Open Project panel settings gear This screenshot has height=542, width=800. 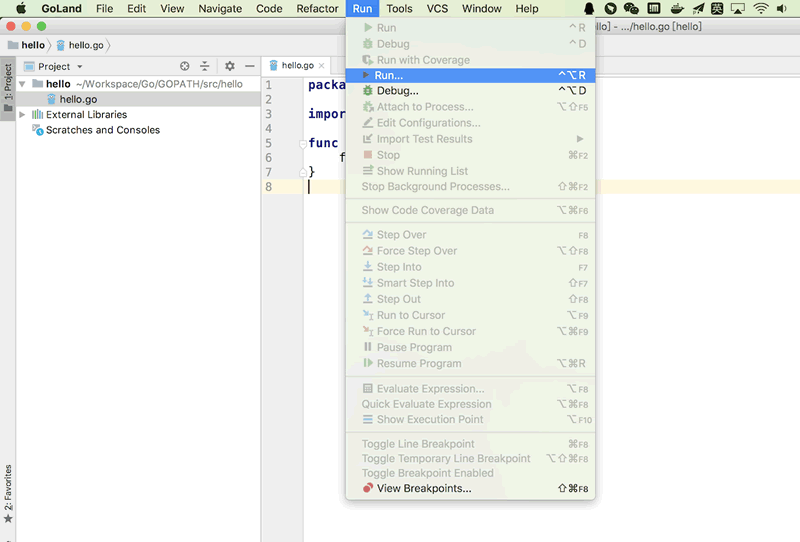coord(229,66)
